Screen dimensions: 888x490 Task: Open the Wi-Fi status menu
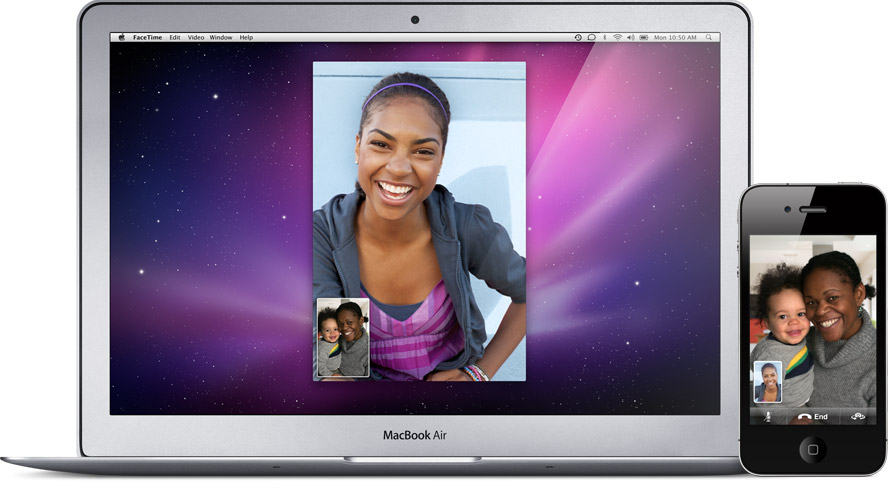(618, 37)
